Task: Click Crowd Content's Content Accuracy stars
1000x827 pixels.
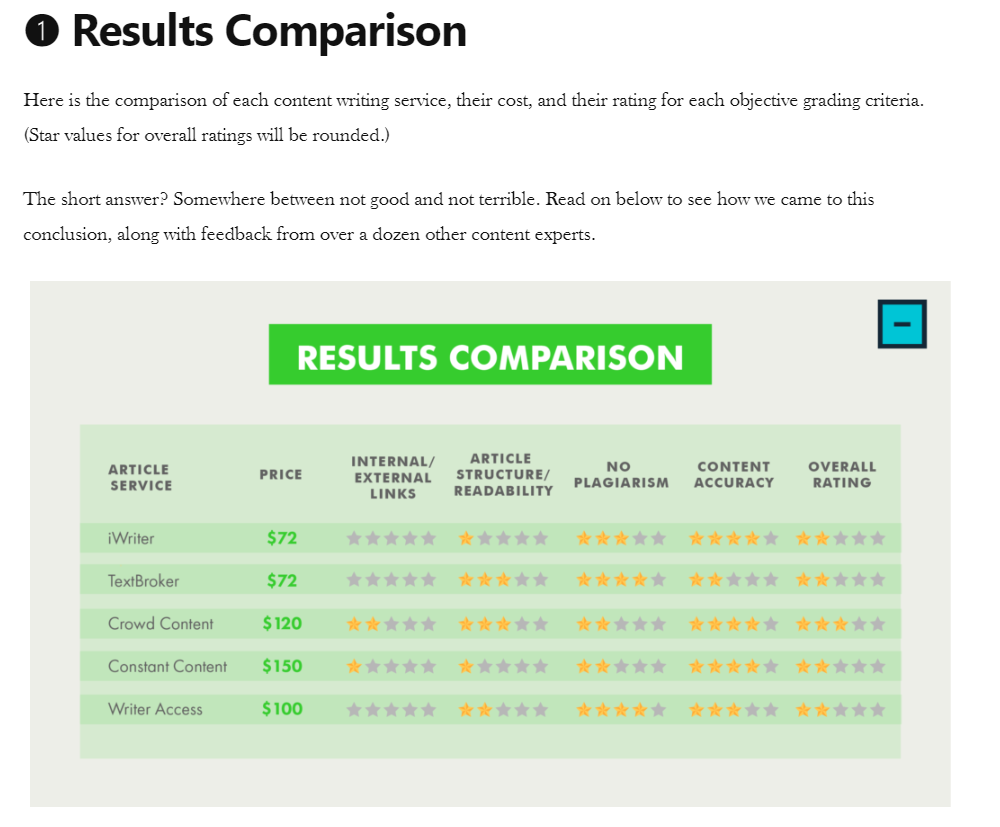Action: pos(734,623)
